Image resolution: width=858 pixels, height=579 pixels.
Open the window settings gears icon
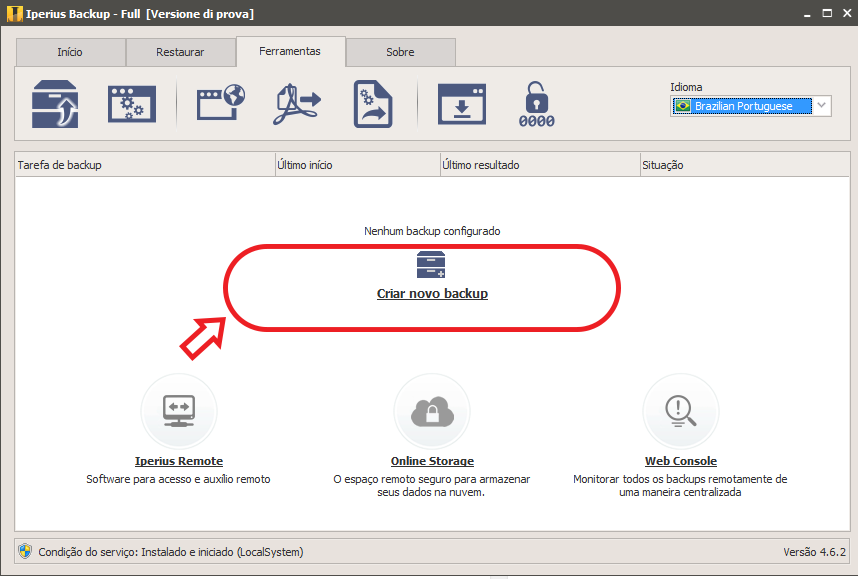pos(132,104)
